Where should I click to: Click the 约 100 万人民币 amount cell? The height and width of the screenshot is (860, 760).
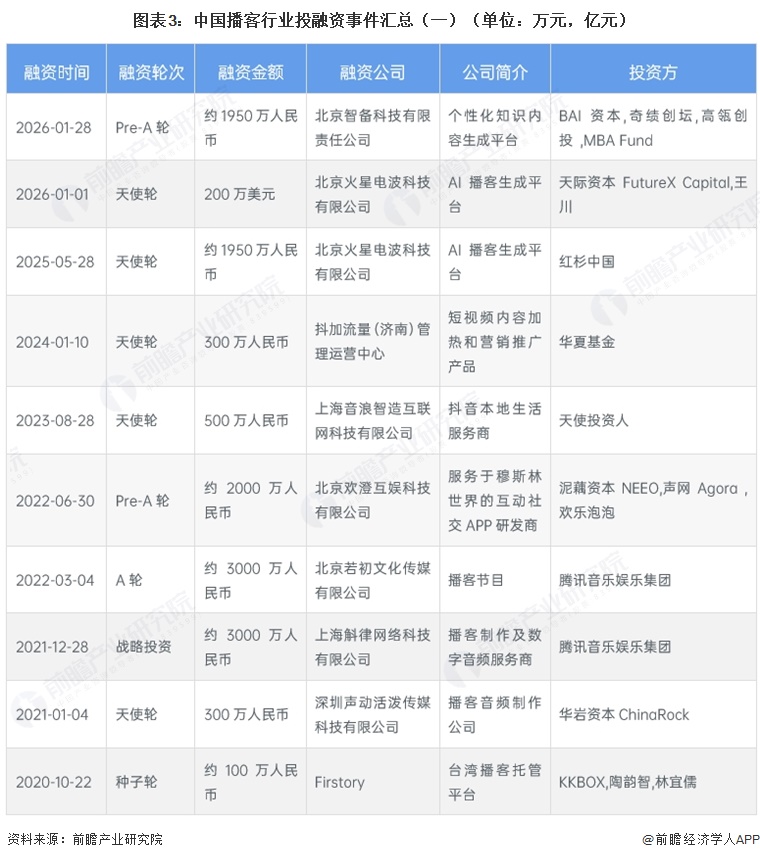tap(251, 782)
